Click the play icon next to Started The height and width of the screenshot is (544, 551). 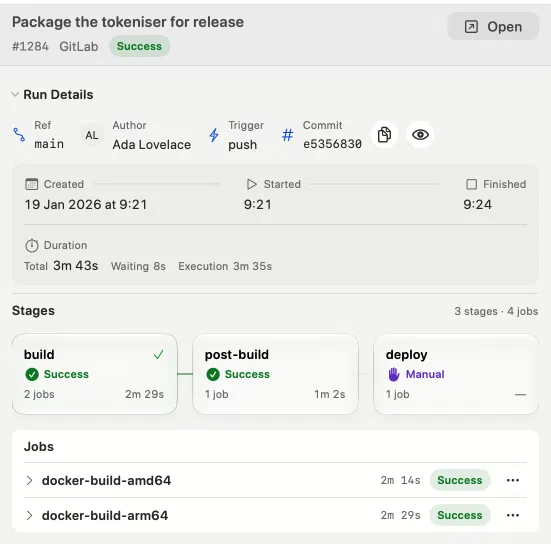(252, 184)
